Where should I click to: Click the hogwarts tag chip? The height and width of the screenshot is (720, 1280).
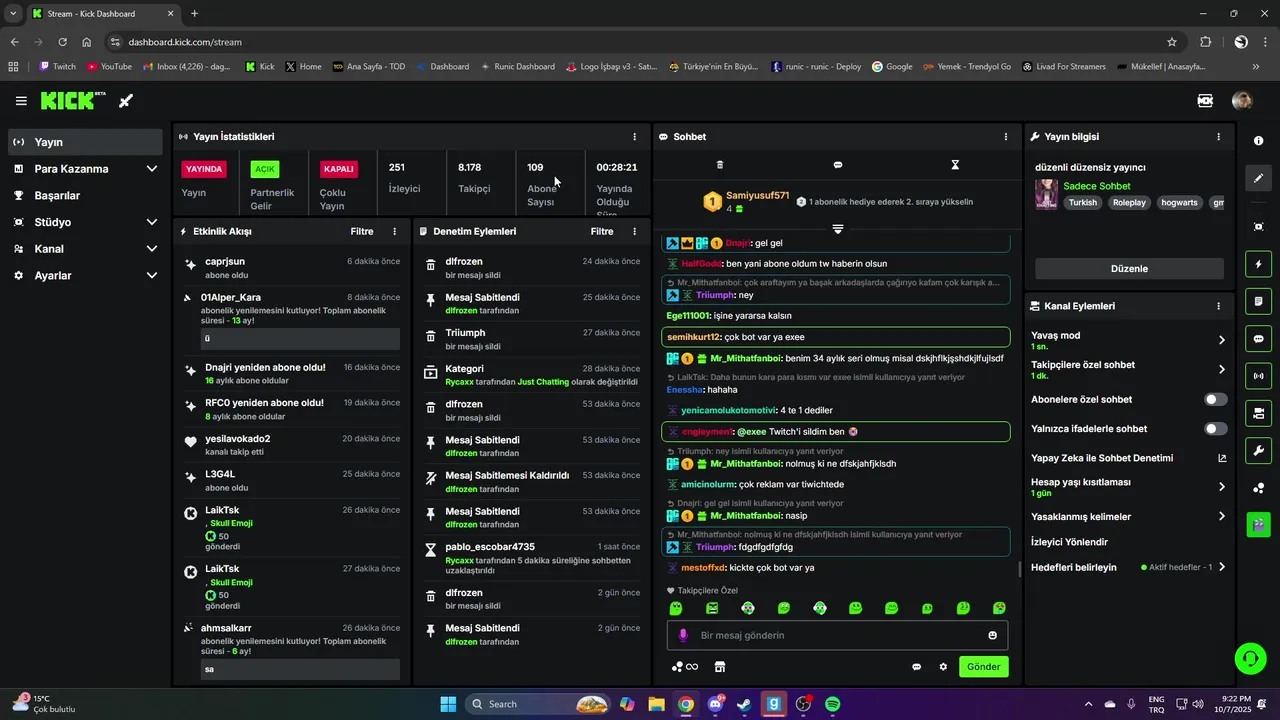pos(1180,202)
